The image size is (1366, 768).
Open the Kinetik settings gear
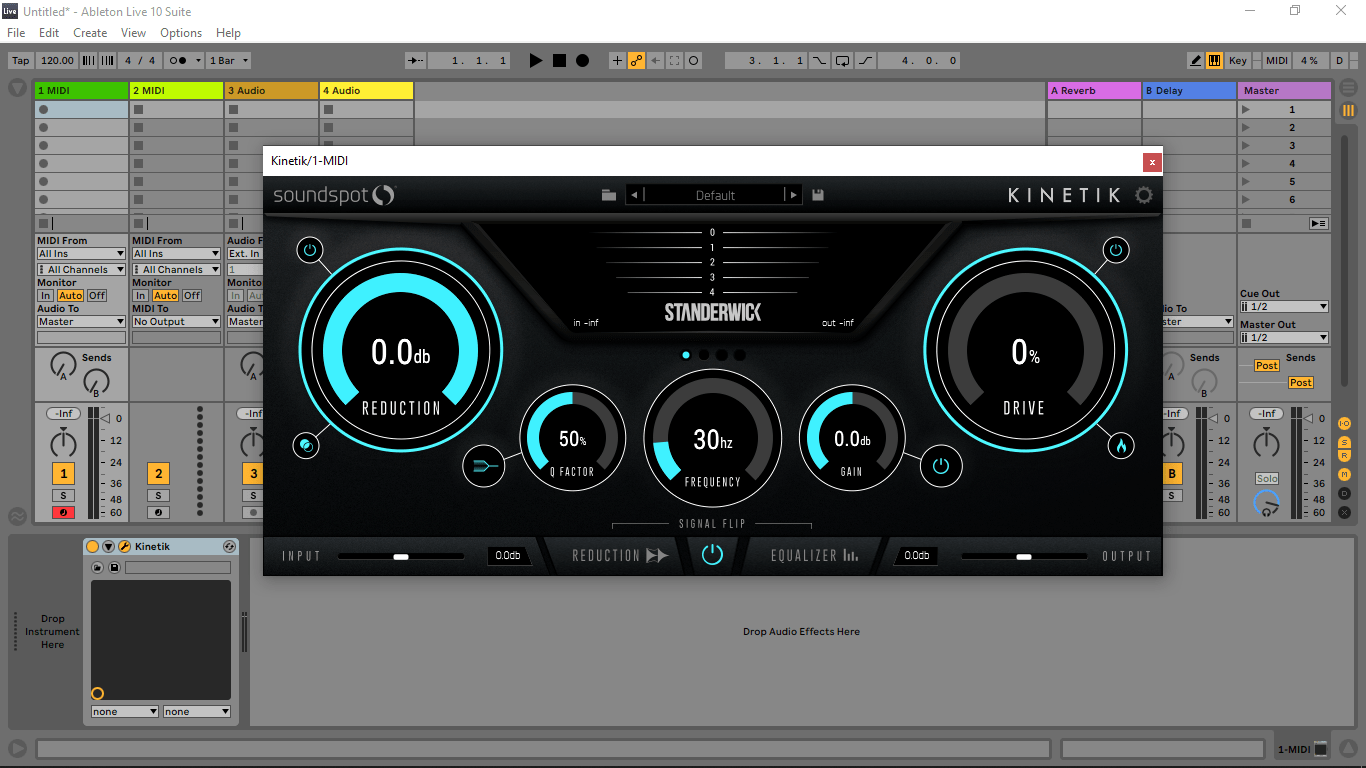pyautogui.click(x=1143, y=195)
